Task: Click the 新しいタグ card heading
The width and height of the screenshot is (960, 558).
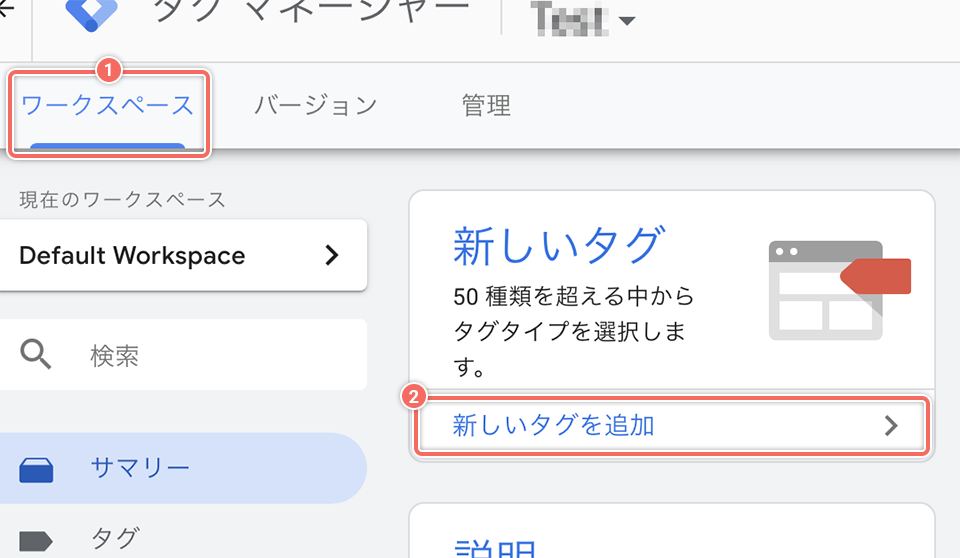Action: (558, 246)
